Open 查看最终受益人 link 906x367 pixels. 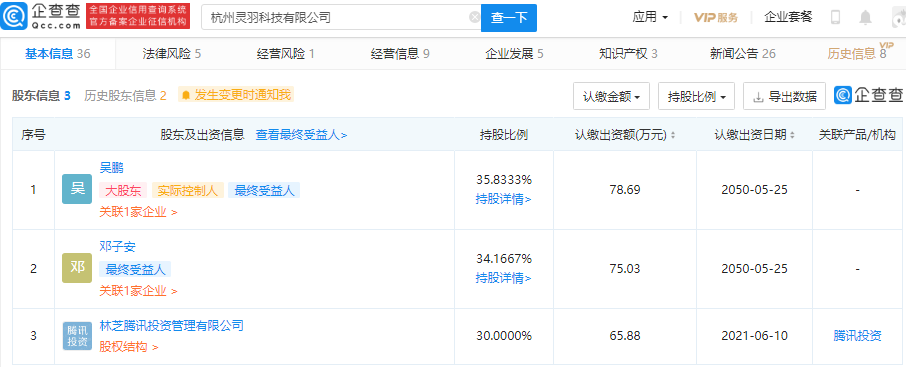coord(302,135)
